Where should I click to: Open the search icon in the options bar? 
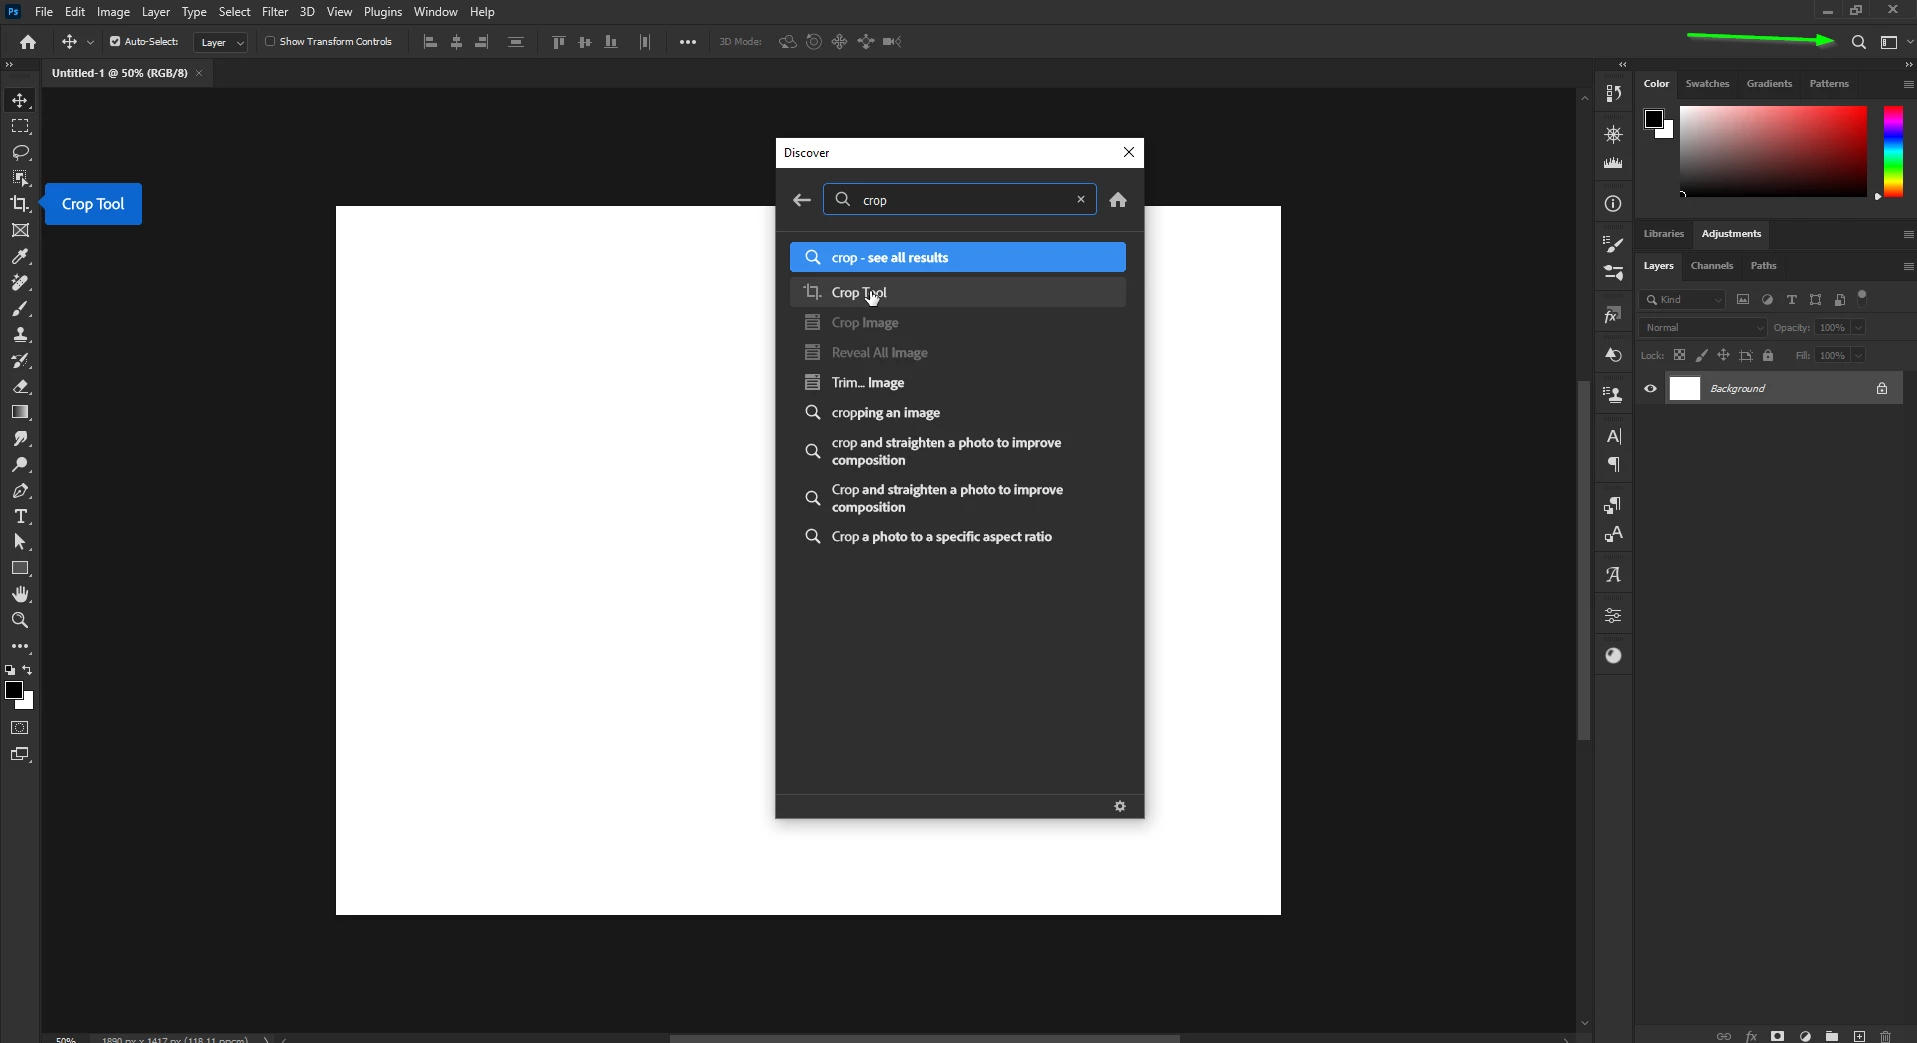click(1858, 42)
